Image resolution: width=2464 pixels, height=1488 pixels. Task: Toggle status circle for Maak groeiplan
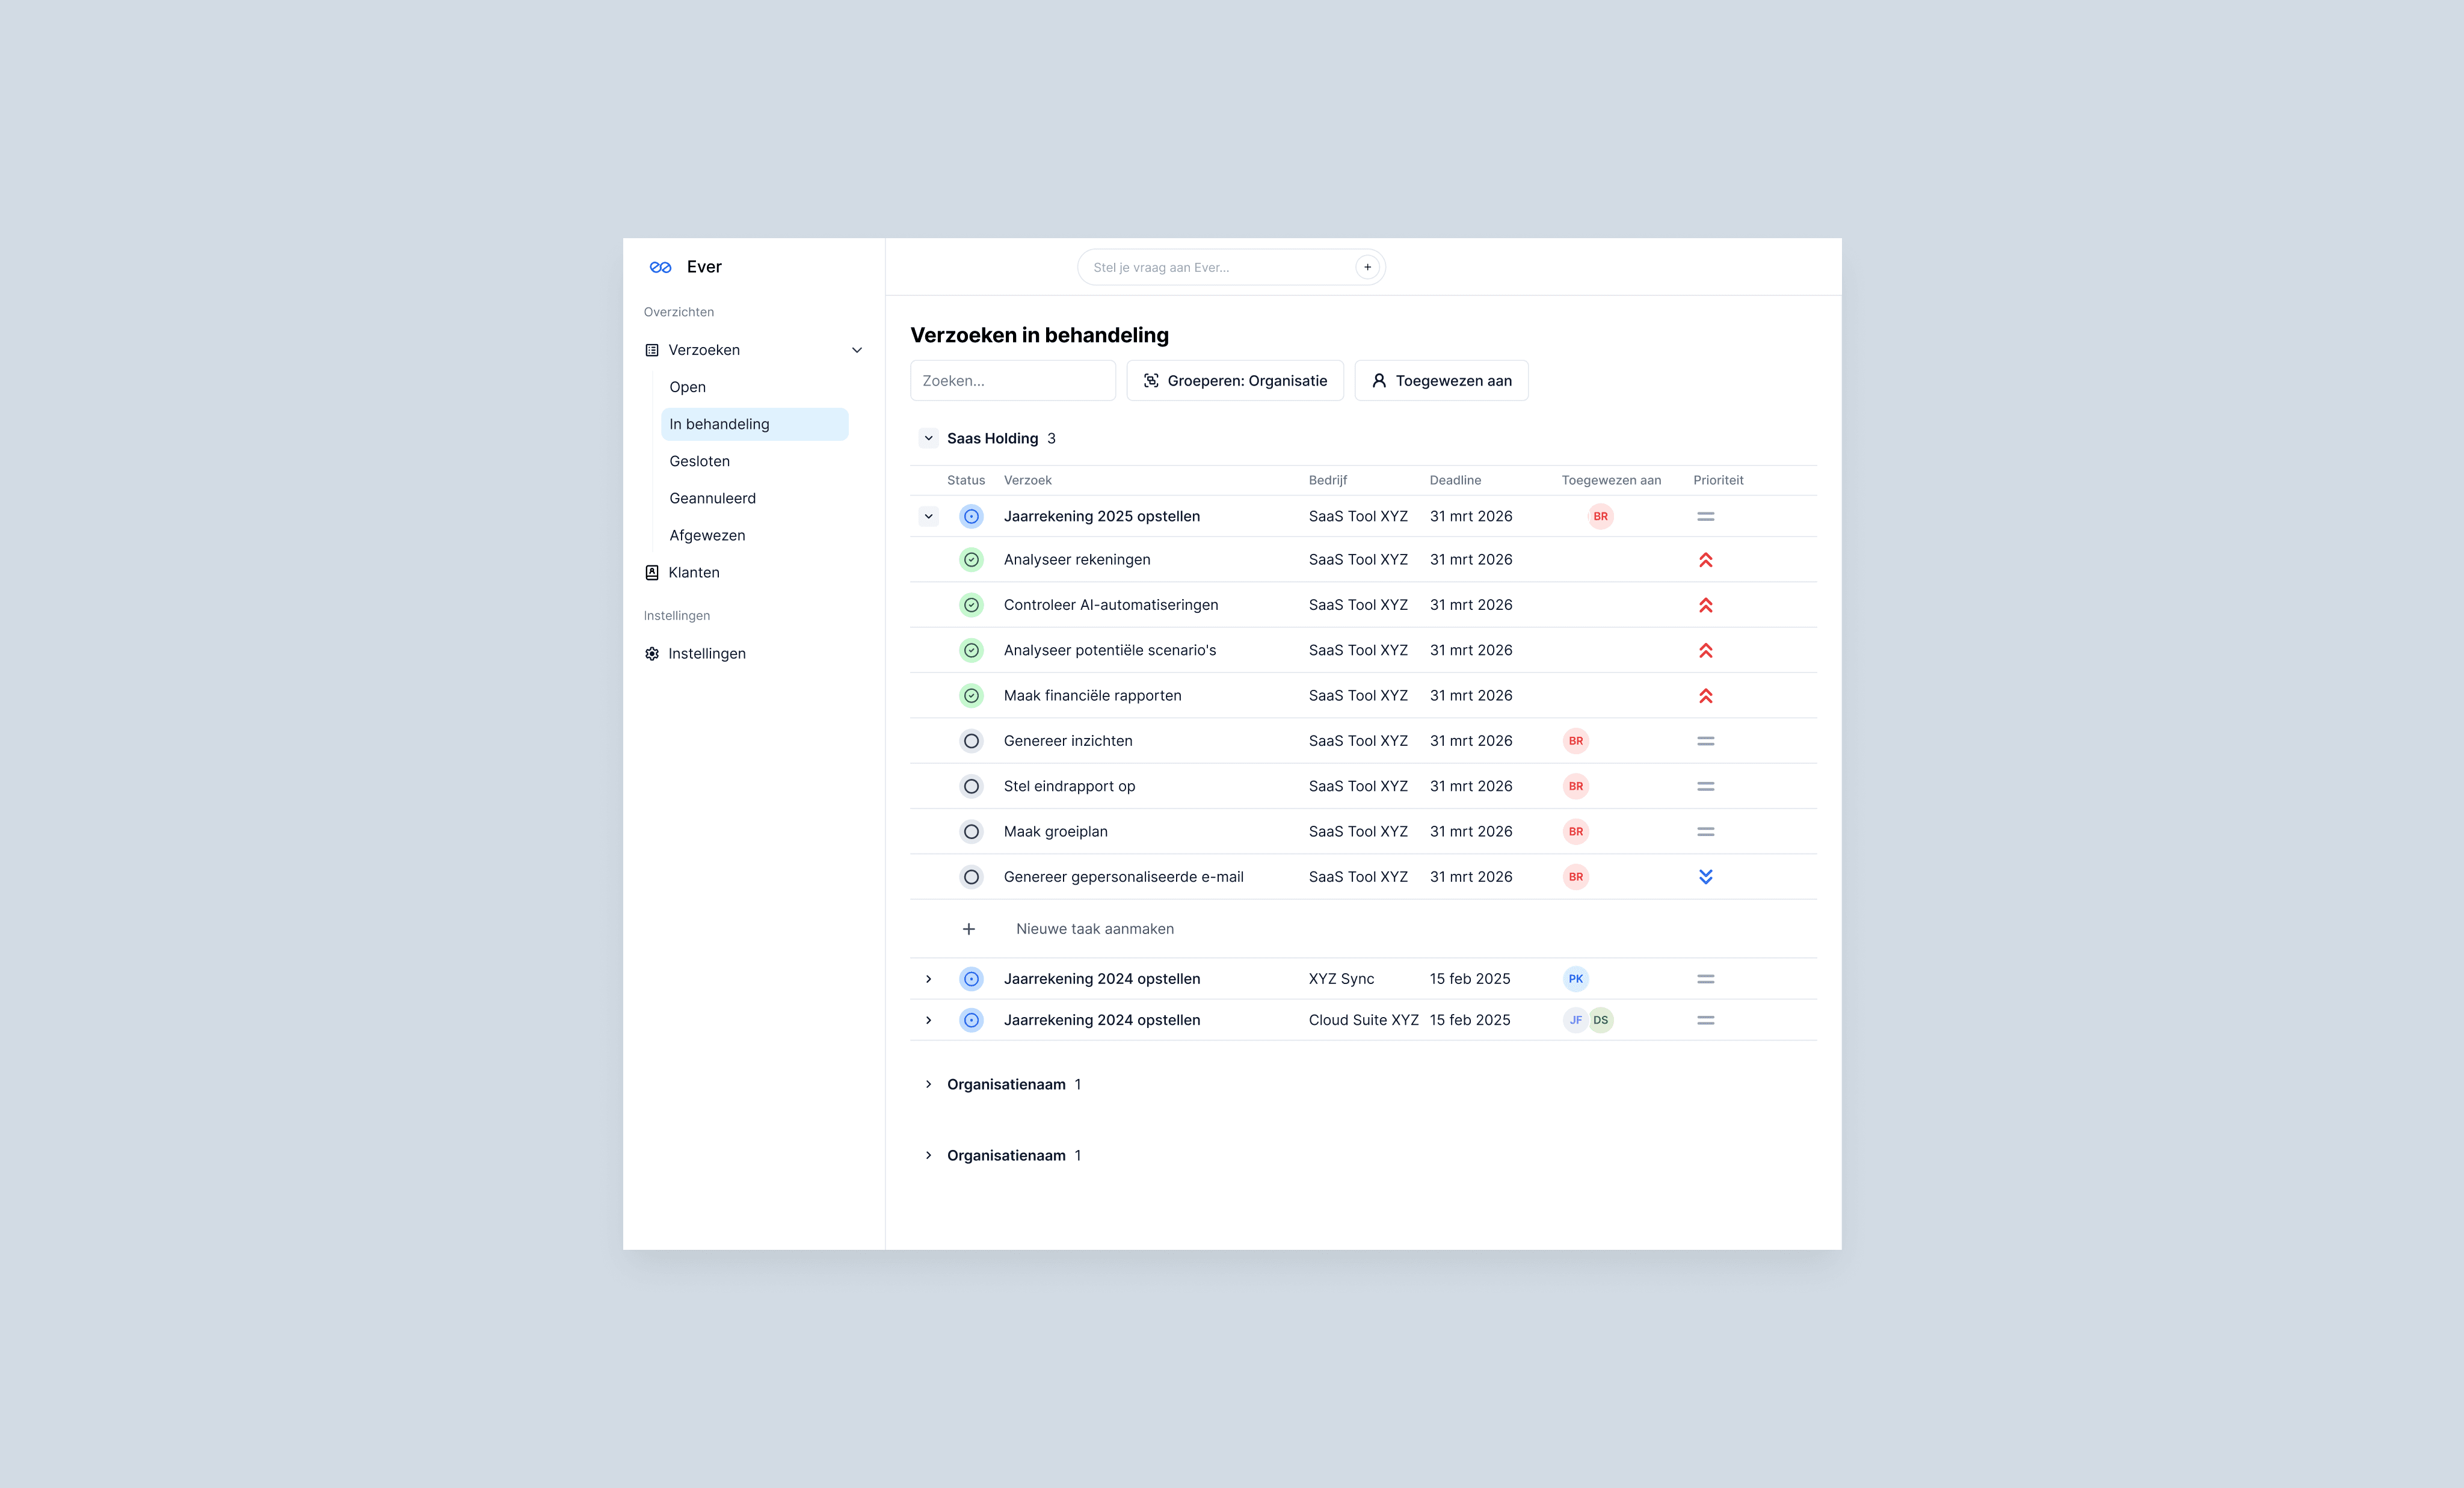click(971, 832)
